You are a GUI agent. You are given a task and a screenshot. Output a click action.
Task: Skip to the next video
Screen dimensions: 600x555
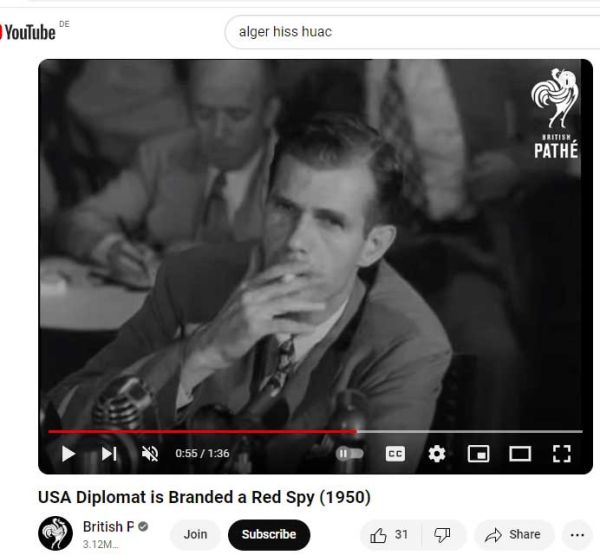109,454
